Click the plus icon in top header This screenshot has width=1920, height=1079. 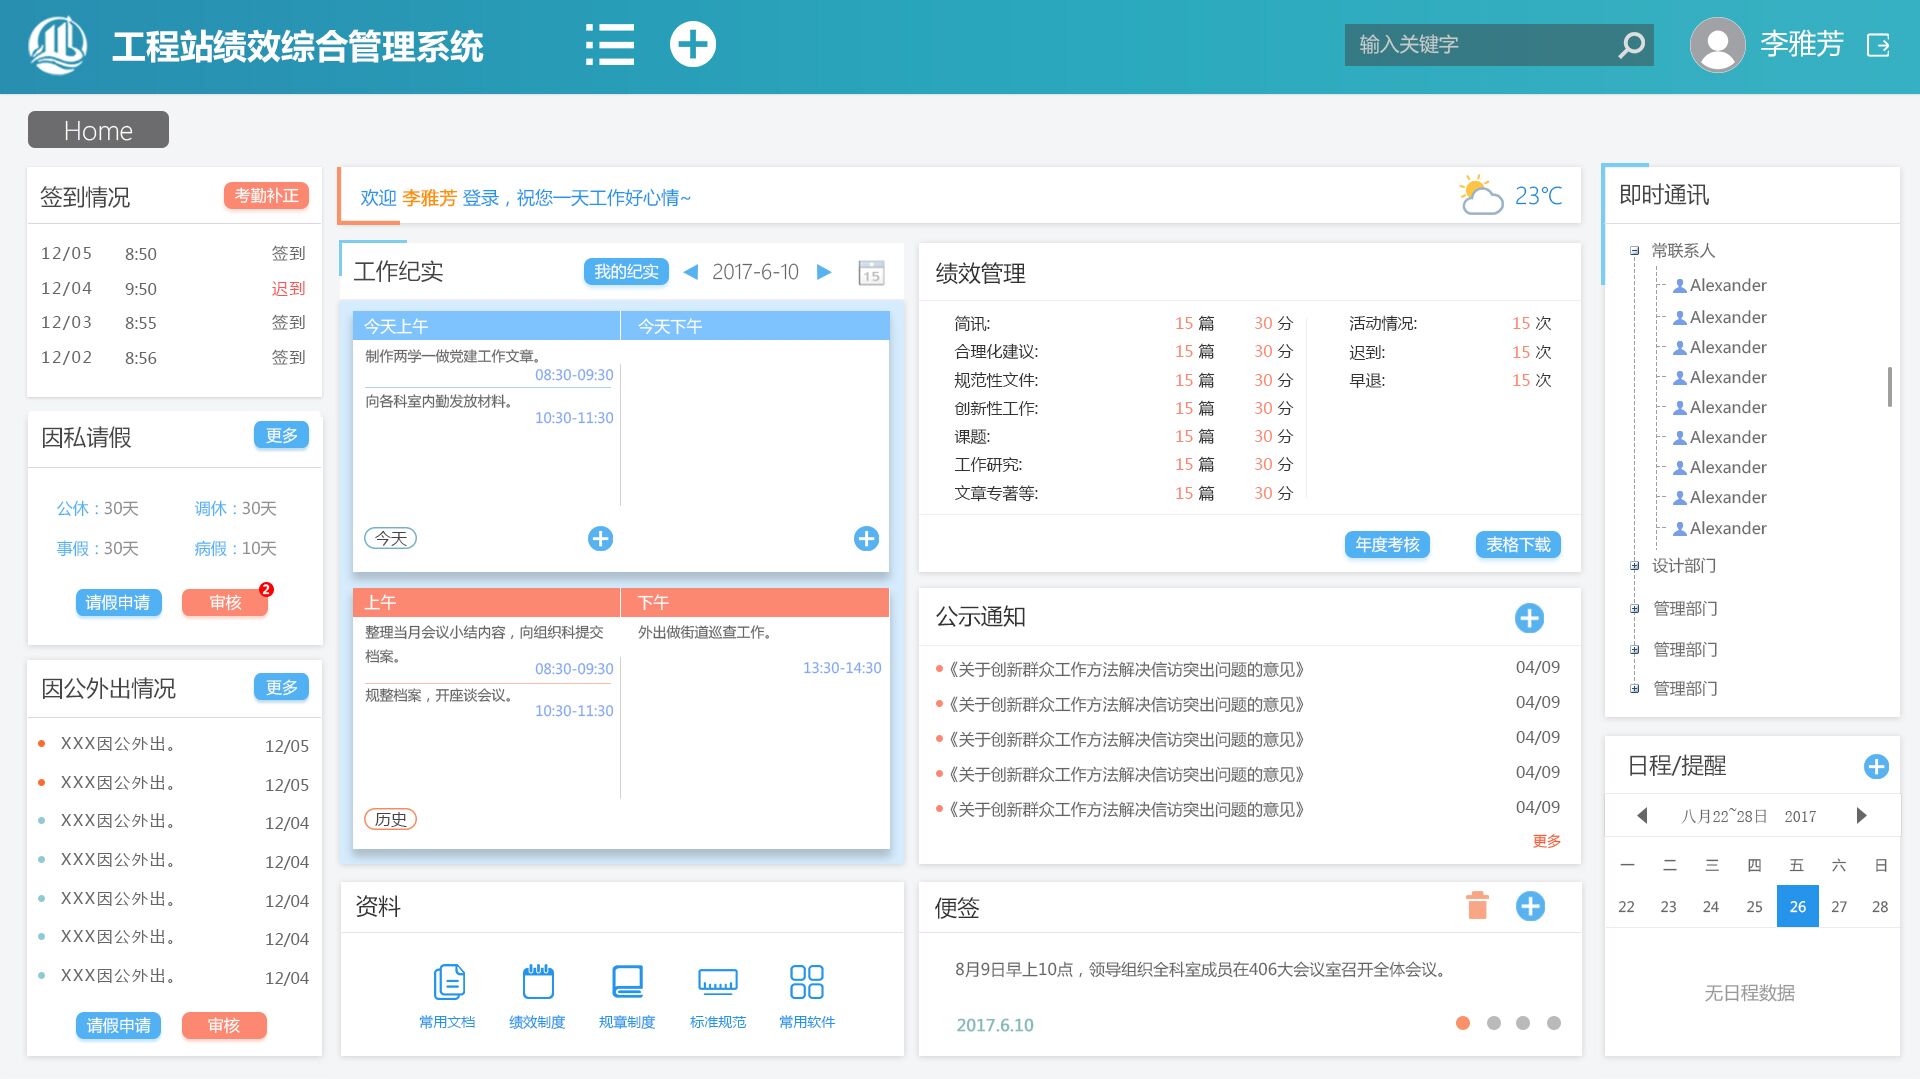pyautogui.click(x=692, y=45)
